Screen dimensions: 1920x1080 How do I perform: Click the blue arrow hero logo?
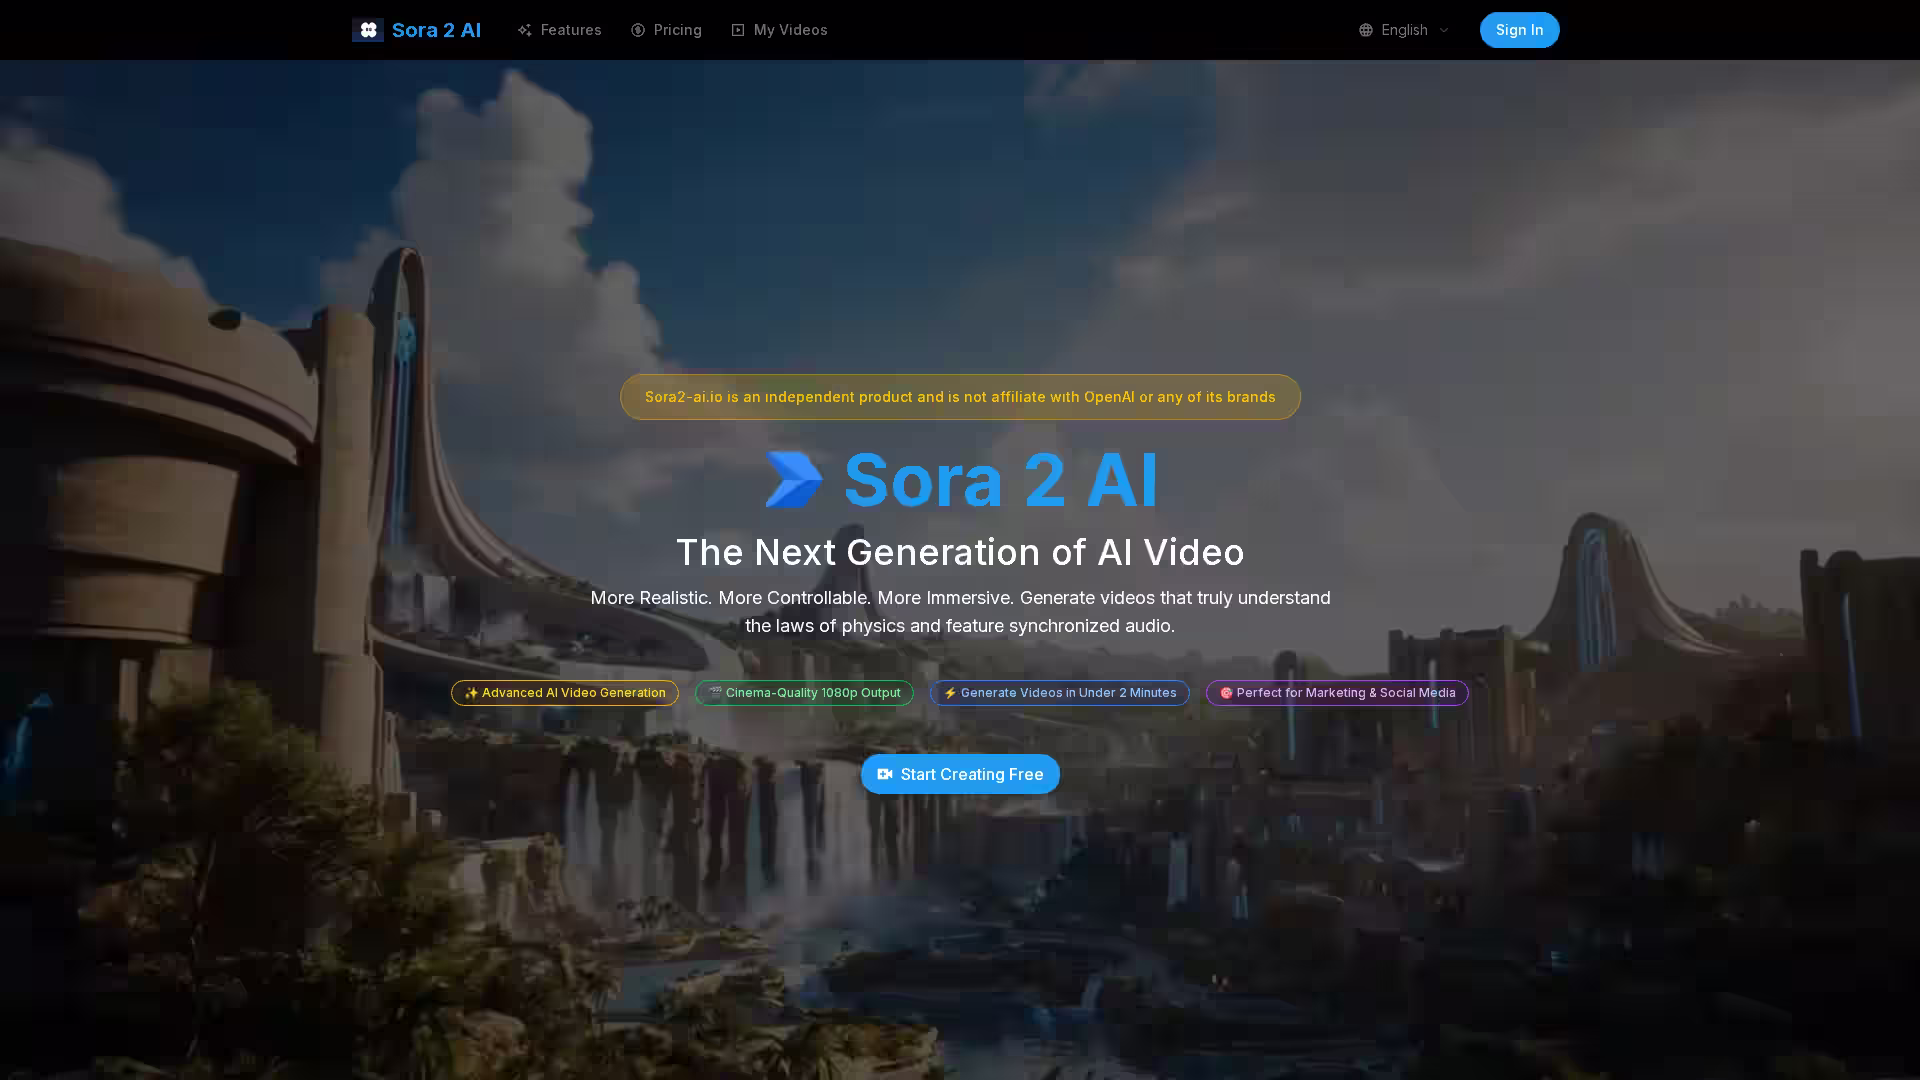click(x=794, y=480)
